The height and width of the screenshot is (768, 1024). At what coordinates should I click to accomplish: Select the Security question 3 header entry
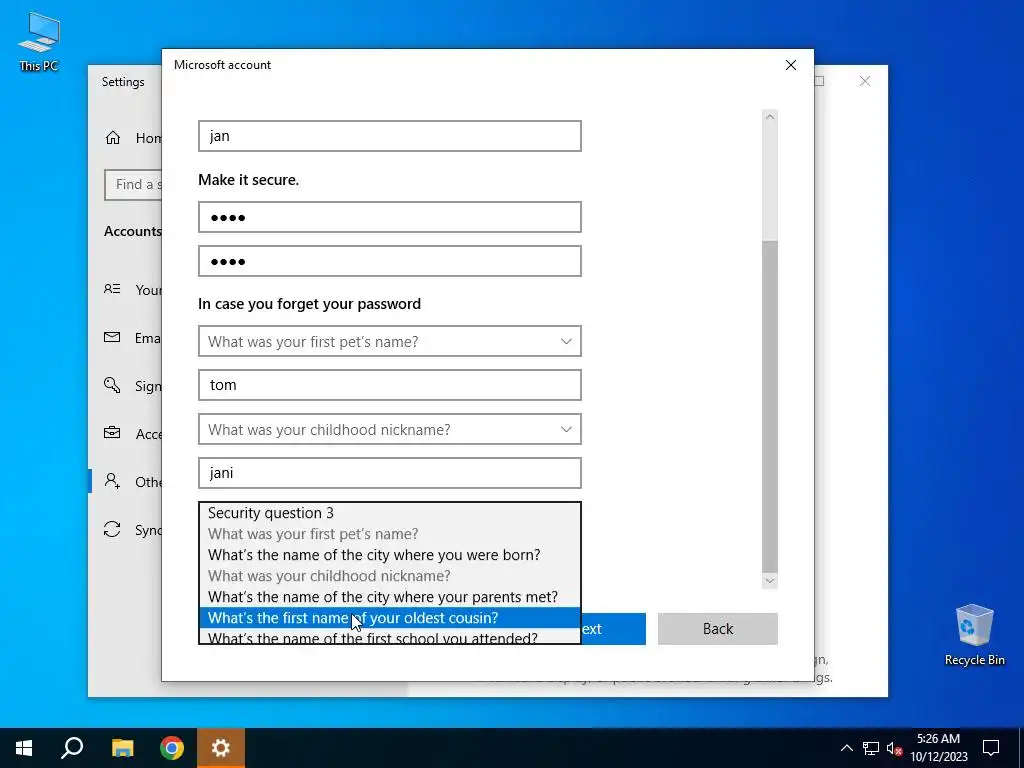[x=390, y=513]
